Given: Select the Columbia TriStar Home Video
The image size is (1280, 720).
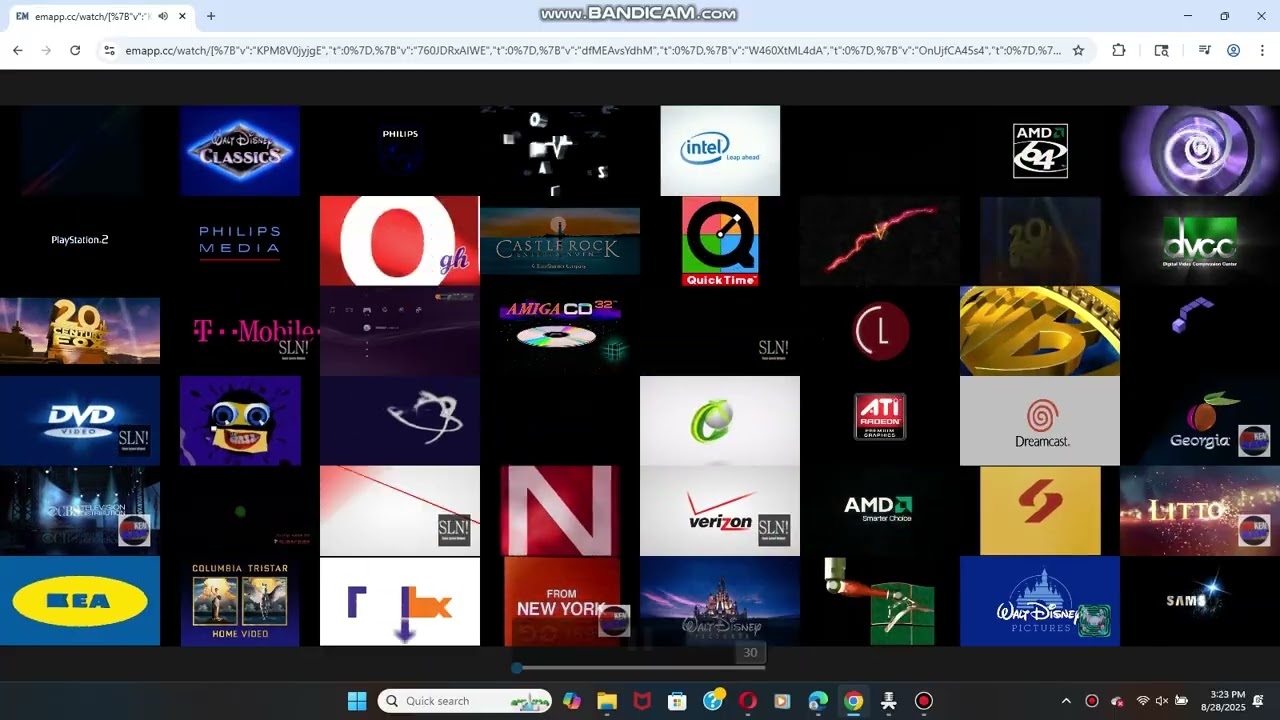Looking at the screenshot, I should pyautogui.click(x=240, y=601).
